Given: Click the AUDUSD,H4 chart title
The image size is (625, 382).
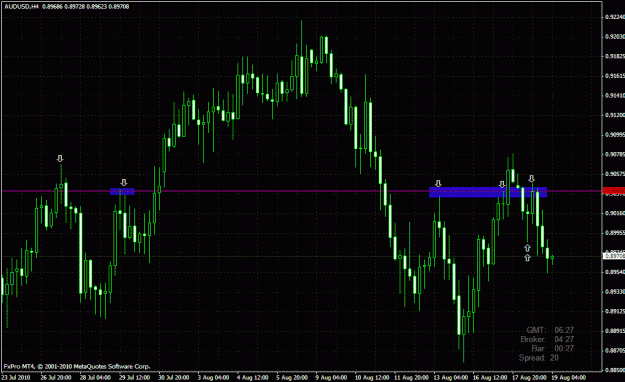Looking at the screenshot, I should [22, 6].
